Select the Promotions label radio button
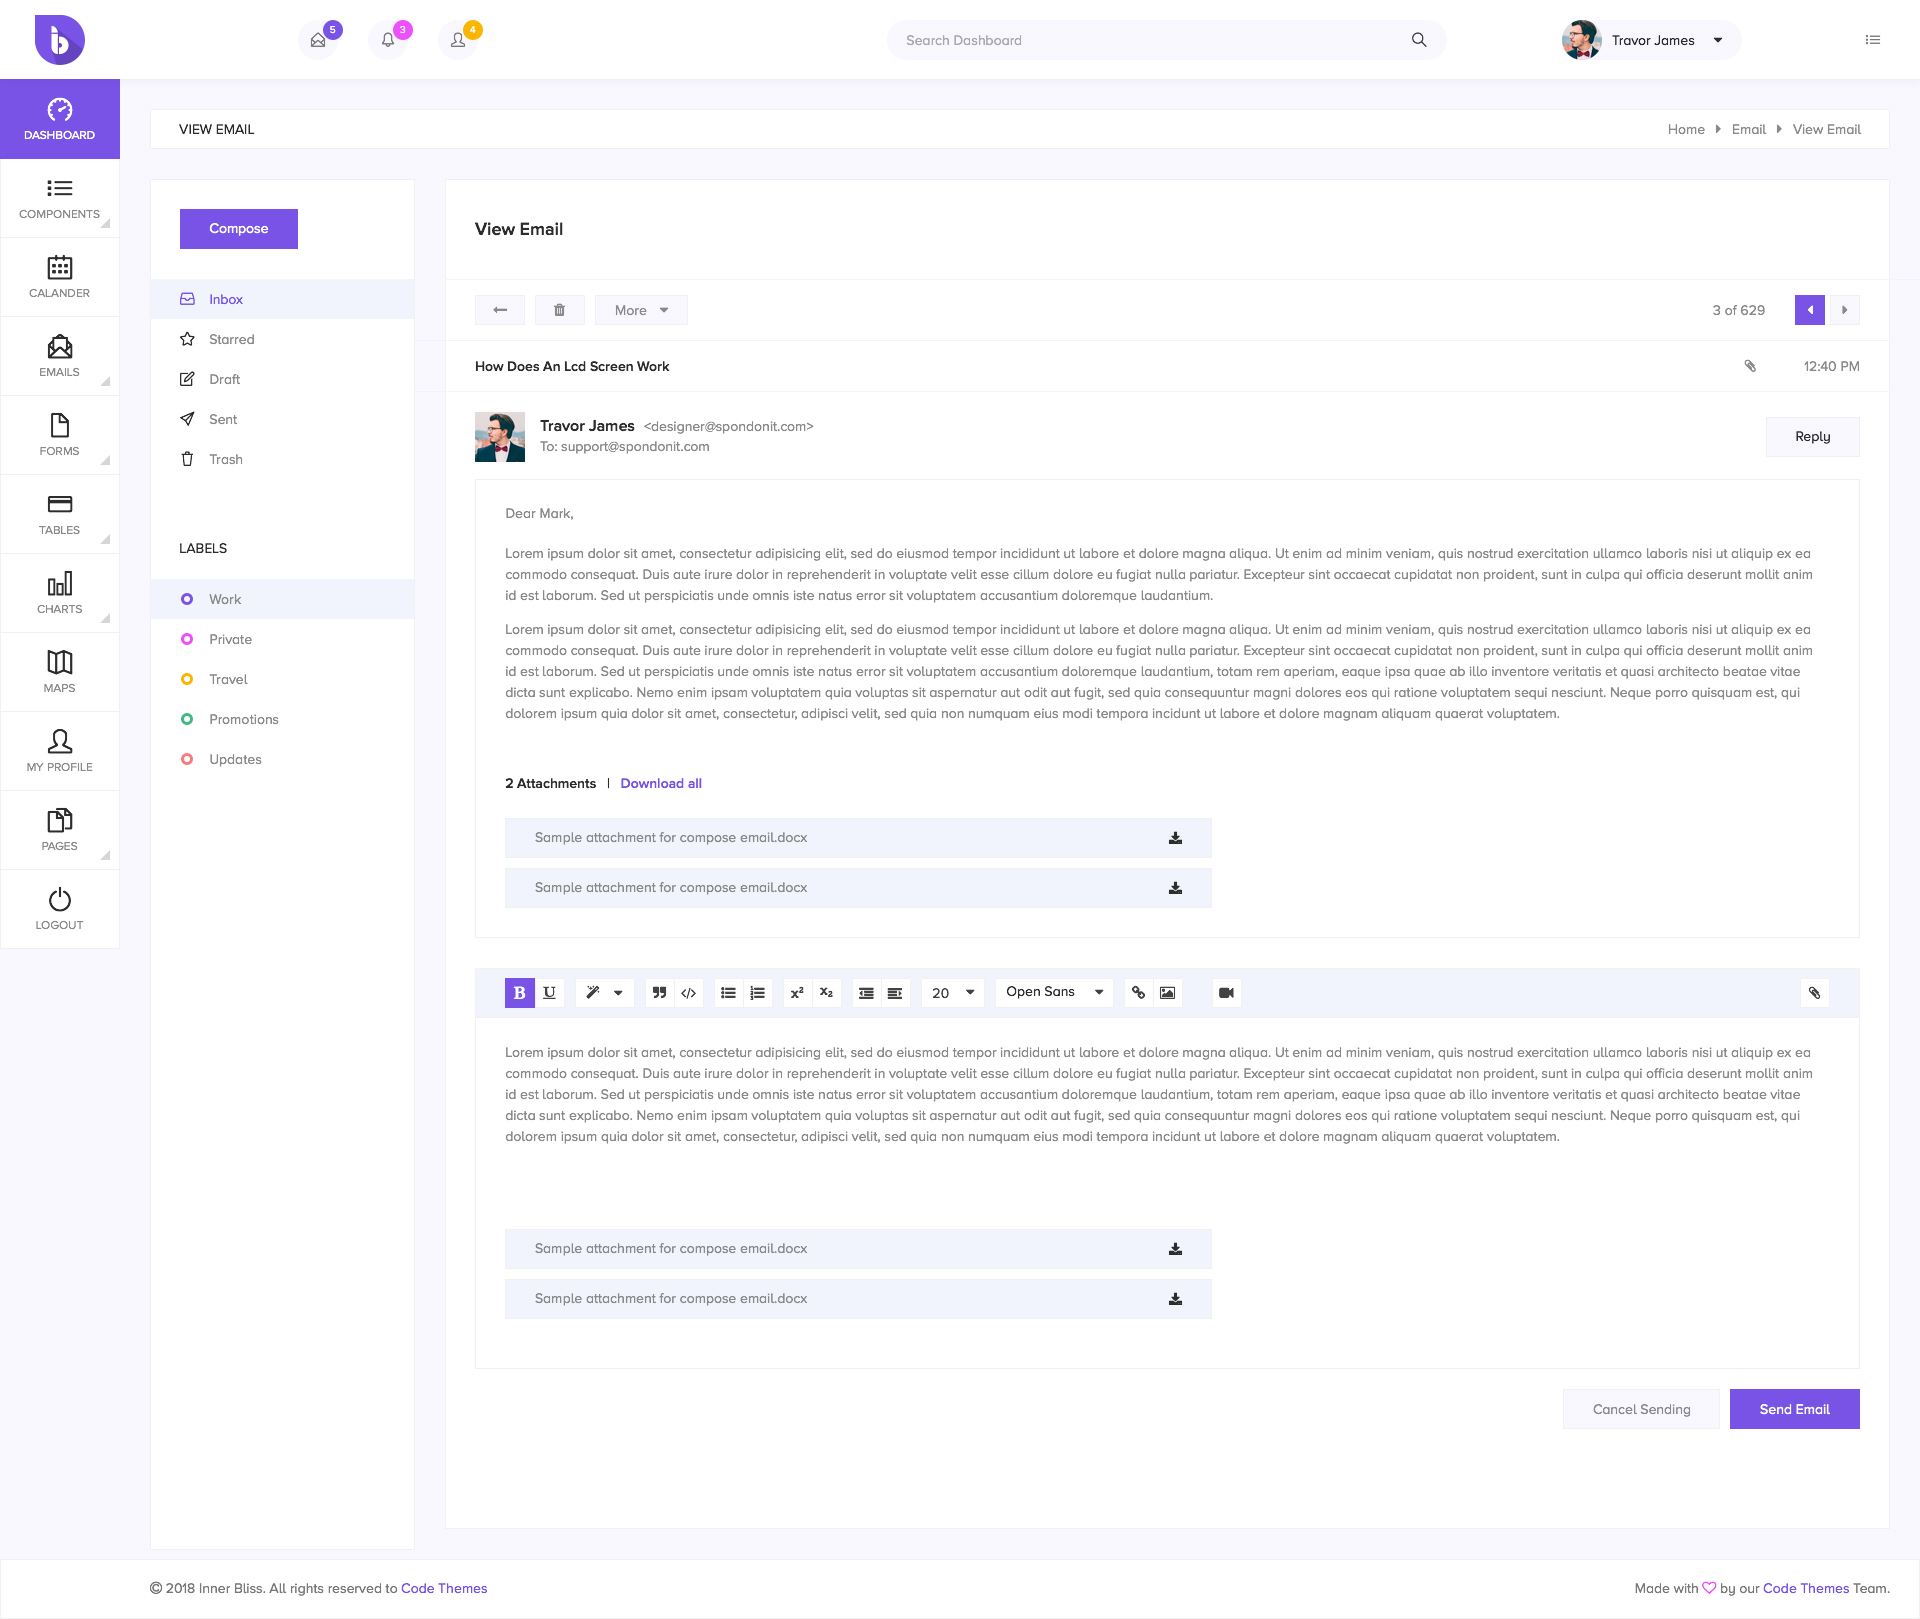The width and height of the screenshot is (1920, 1619). [187, 719]
